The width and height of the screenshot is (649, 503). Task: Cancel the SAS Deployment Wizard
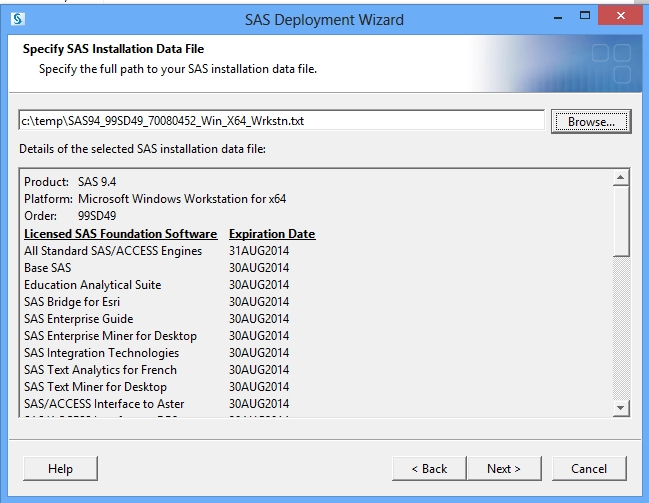click(589, 469)
